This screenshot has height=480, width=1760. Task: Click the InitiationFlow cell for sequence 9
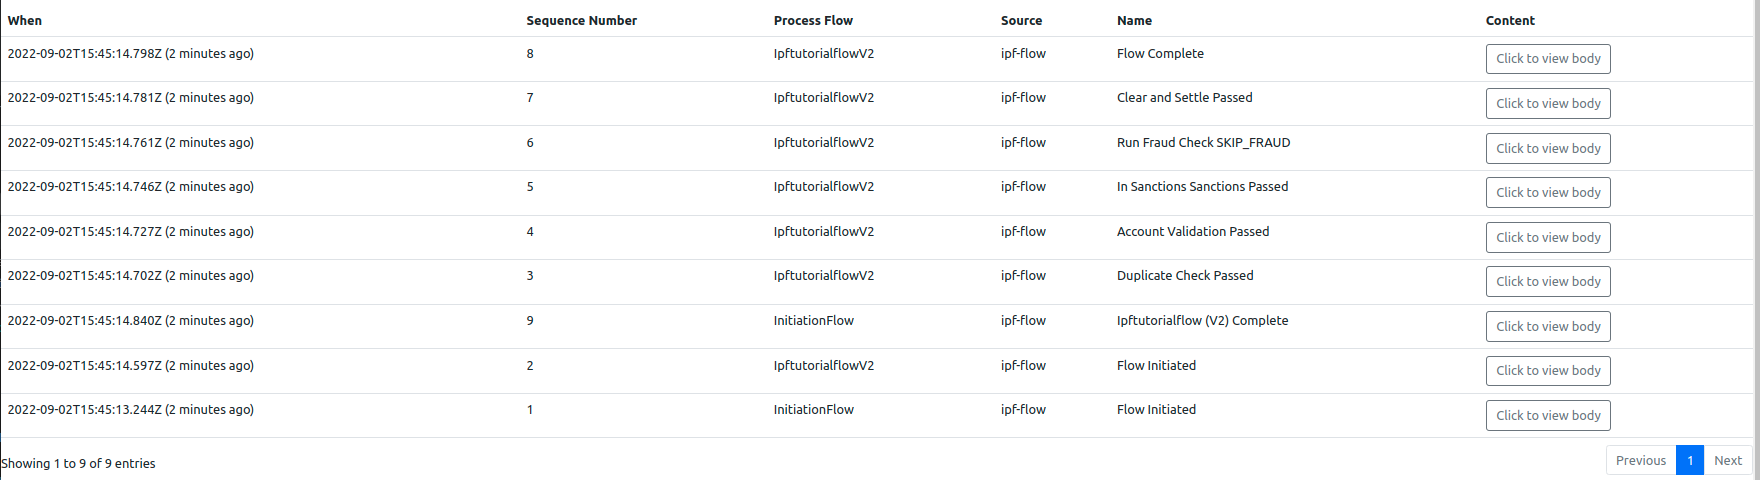tap(813, 321)
